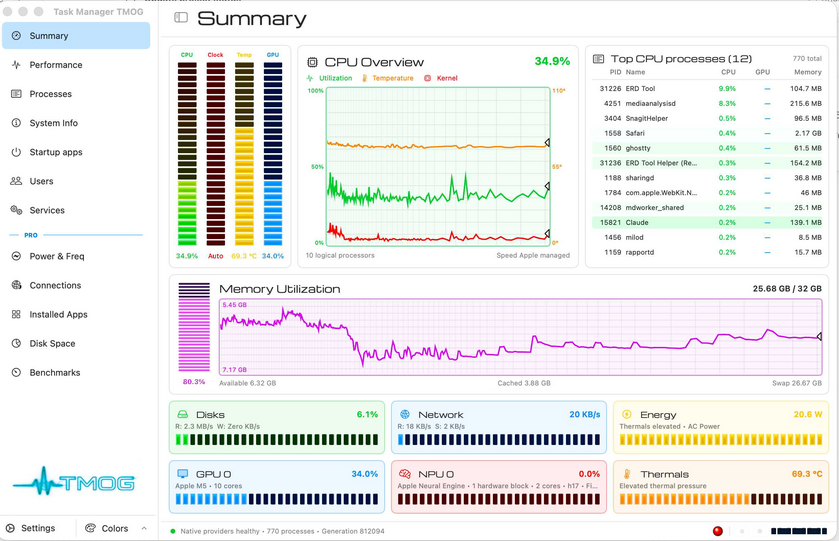Open the Colors button

[x=116, y=528]
